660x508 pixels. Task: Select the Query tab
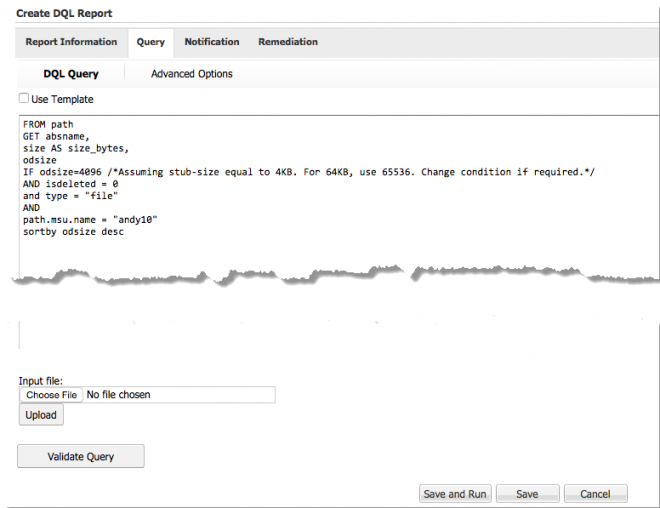click(x=151, y=42)
